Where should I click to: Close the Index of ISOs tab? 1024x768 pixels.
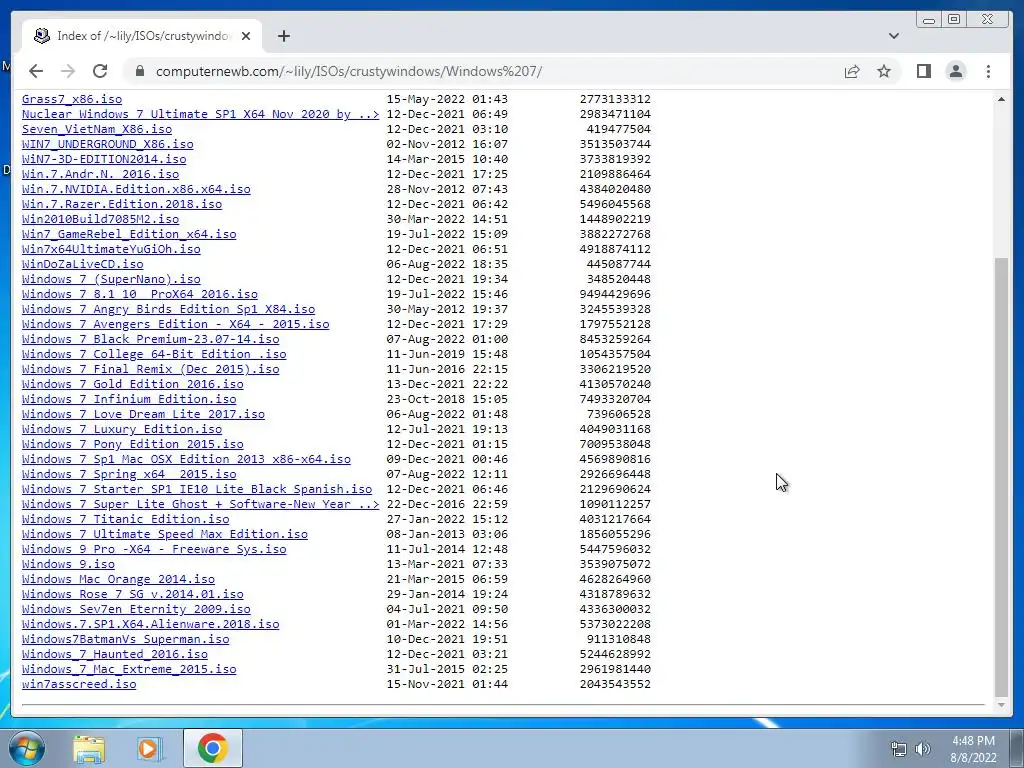coord(246,36)
